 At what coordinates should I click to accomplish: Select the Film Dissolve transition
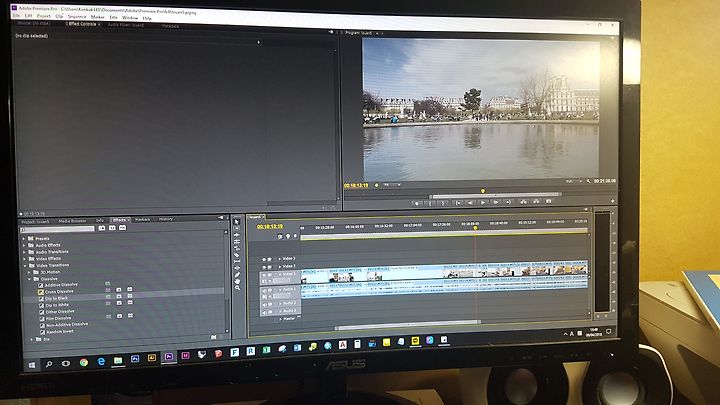pos(58,318)
